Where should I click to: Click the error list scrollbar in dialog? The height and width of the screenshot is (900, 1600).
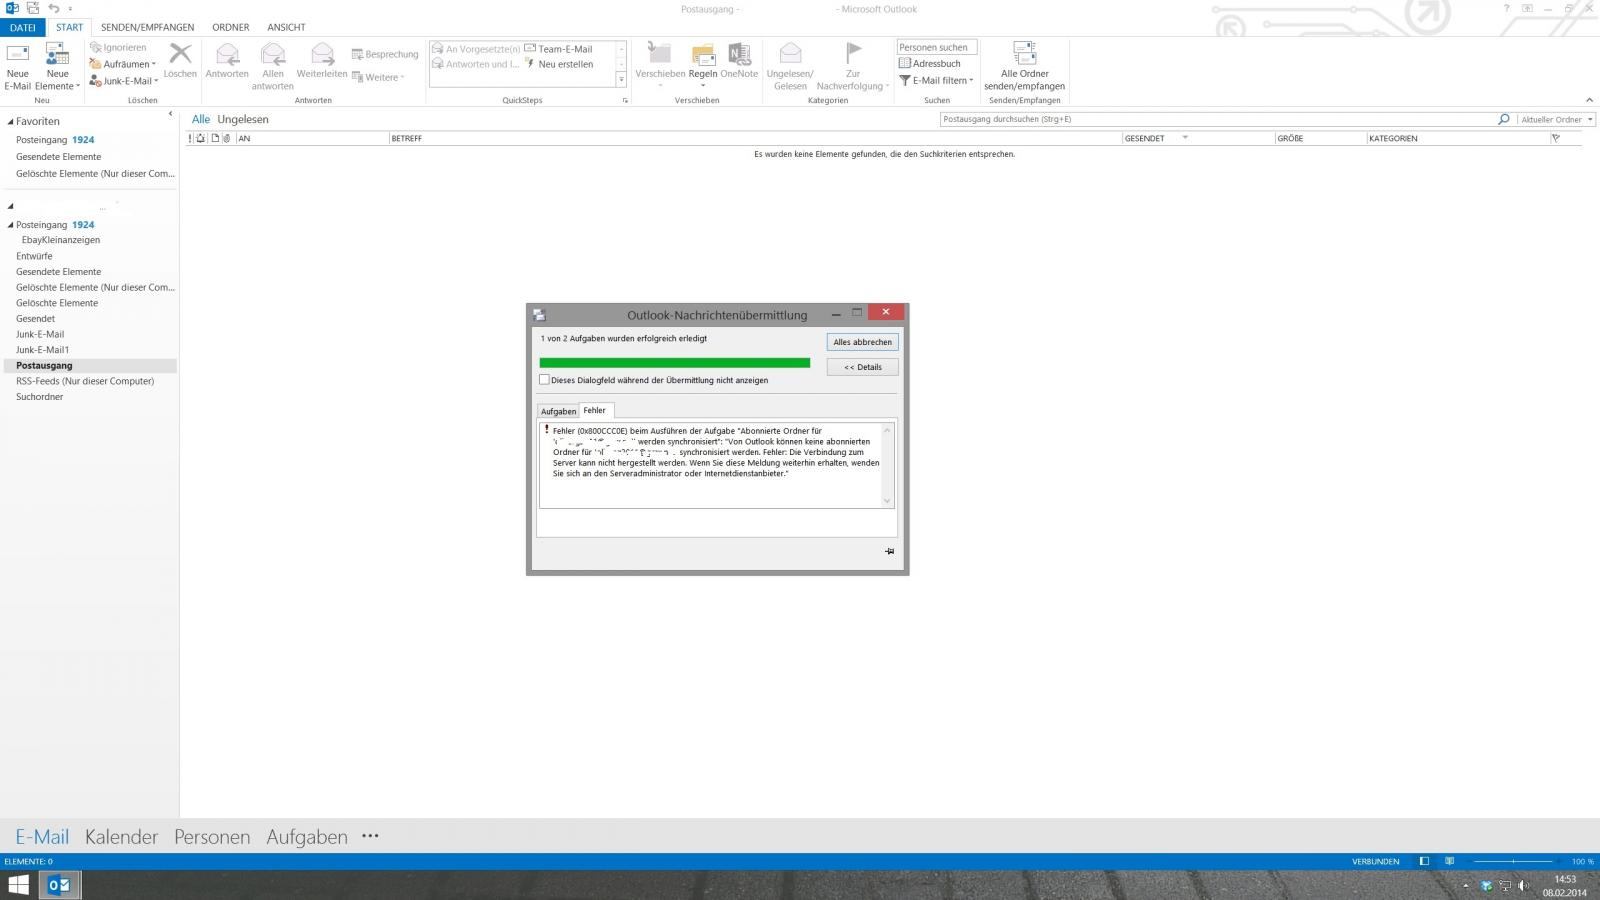point(887,465)
